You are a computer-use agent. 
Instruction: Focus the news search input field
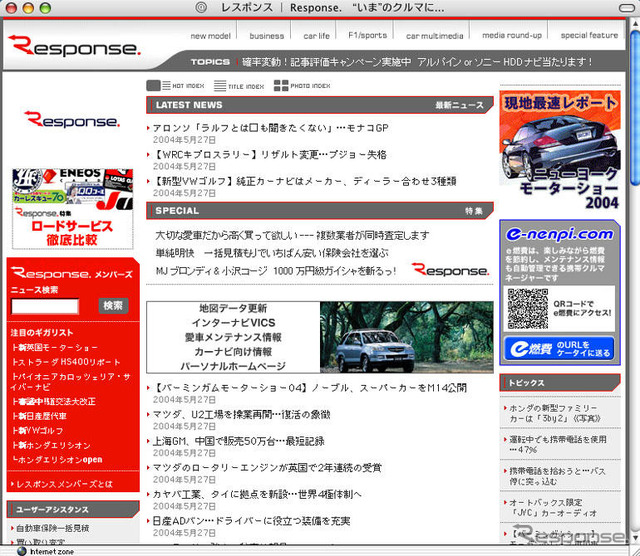click(x=45, y=306)
